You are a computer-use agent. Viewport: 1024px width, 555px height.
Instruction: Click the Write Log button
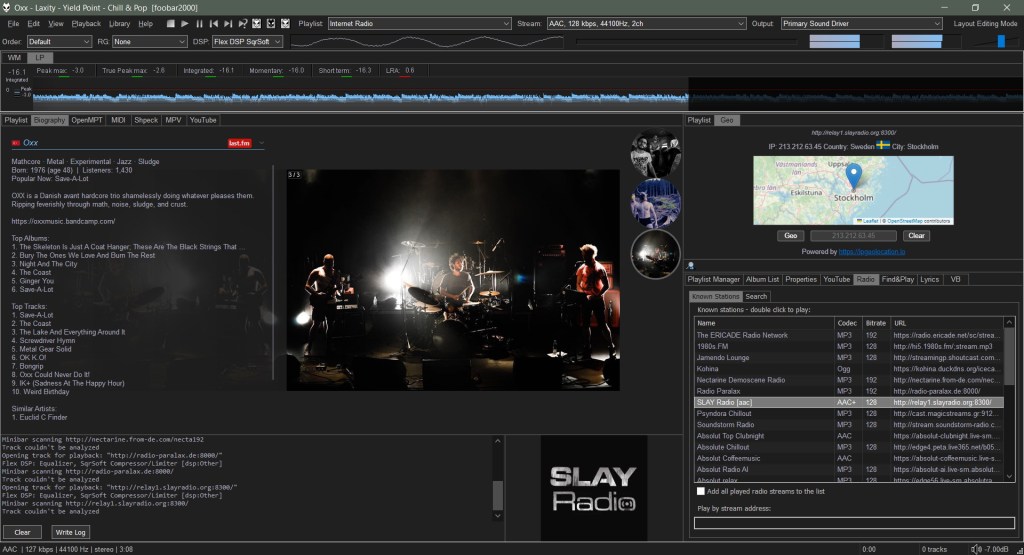pos(70,532)
